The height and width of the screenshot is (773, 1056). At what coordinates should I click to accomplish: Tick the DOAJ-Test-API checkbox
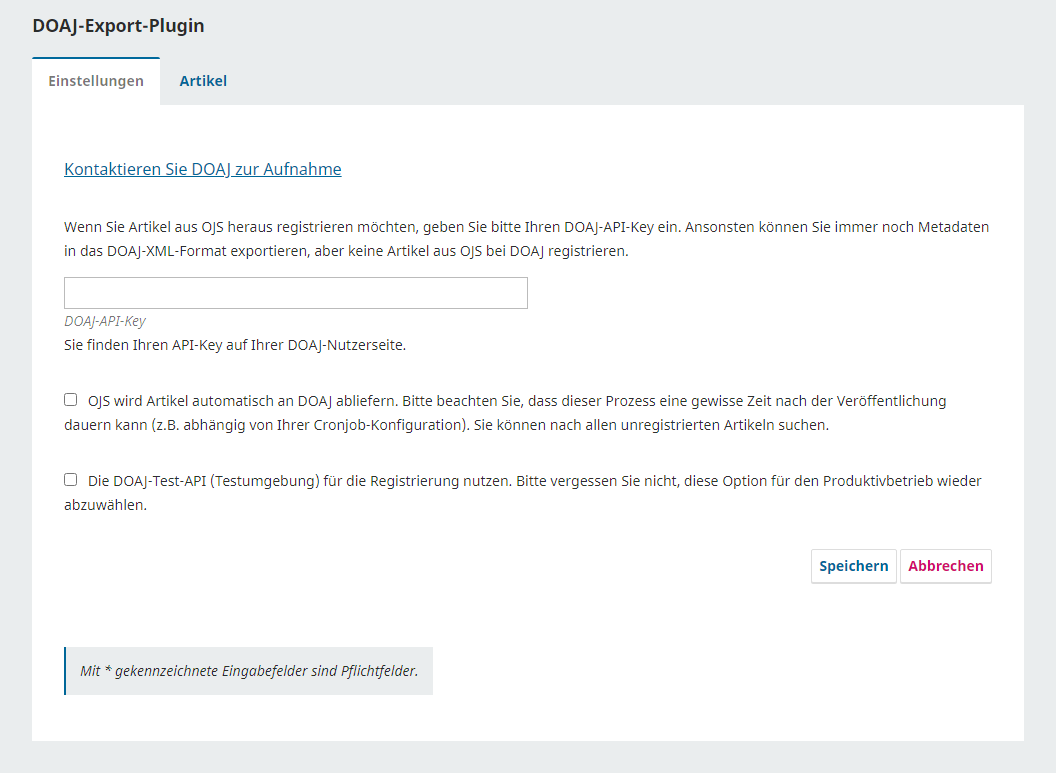(x=71, y=480)
